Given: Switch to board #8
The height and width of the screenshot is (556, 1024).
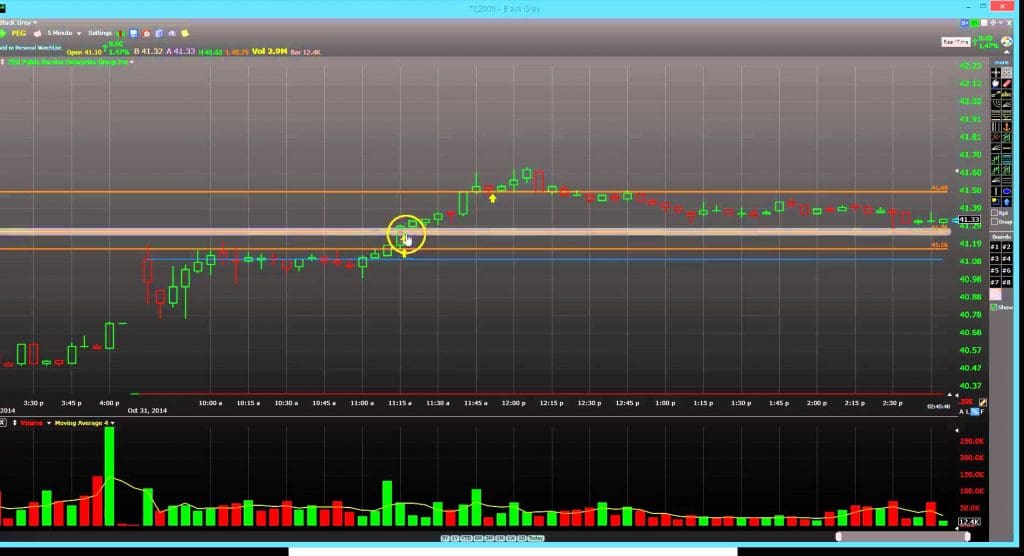Looking at the screenshot, I should click(x=1006, y=282).
